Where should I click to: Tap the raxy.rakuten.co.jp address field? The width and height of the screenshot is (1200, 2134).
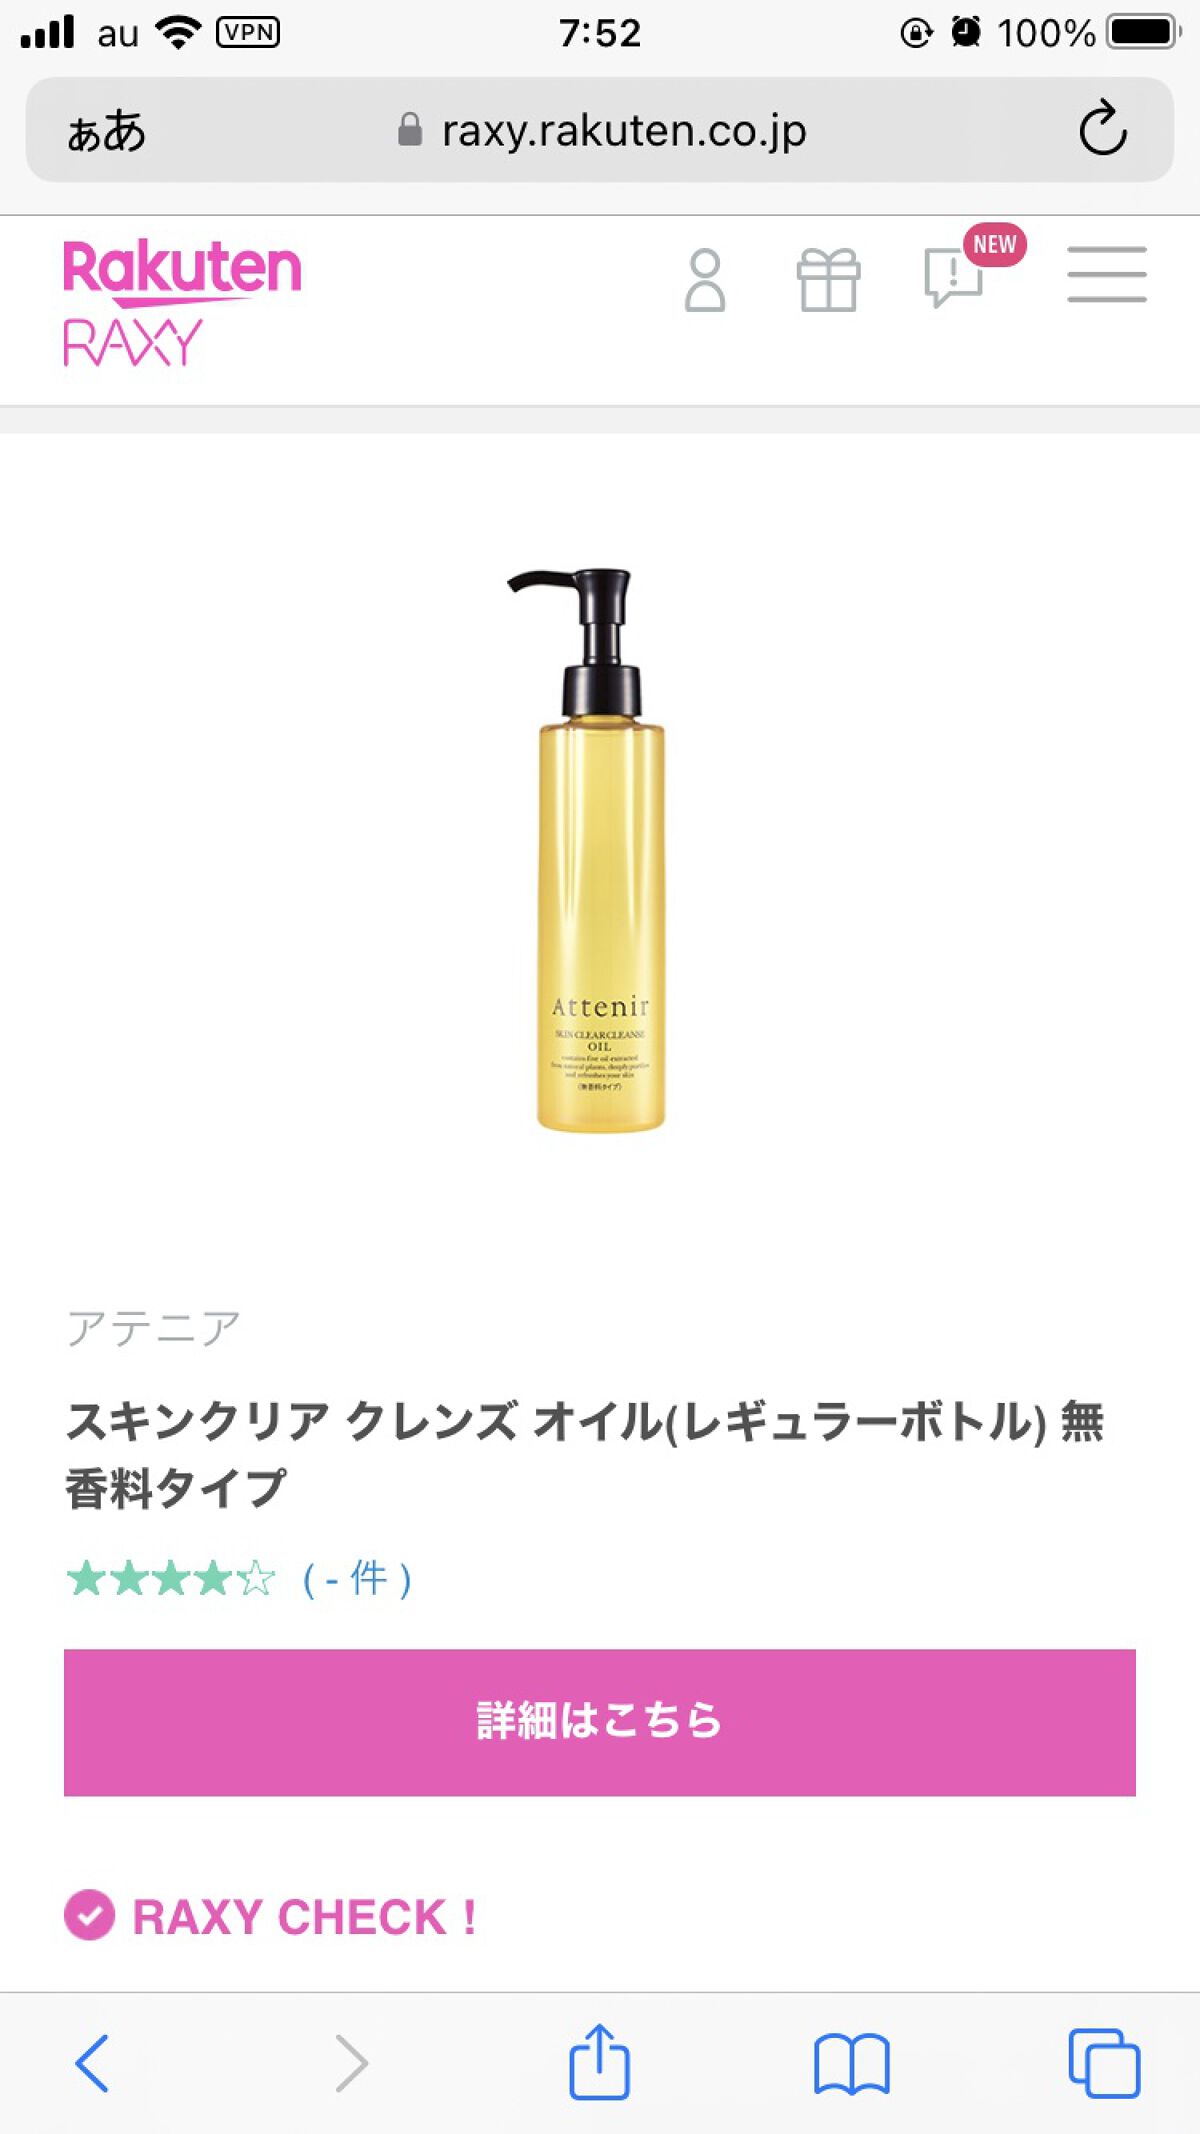tap(600, 130)
